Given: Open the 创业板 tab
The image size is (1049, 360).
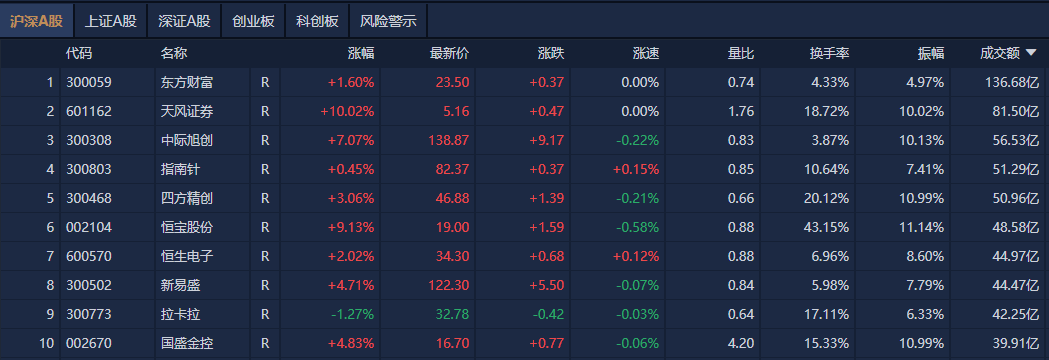Looking at the screenshot, I should tap(253, 21).
